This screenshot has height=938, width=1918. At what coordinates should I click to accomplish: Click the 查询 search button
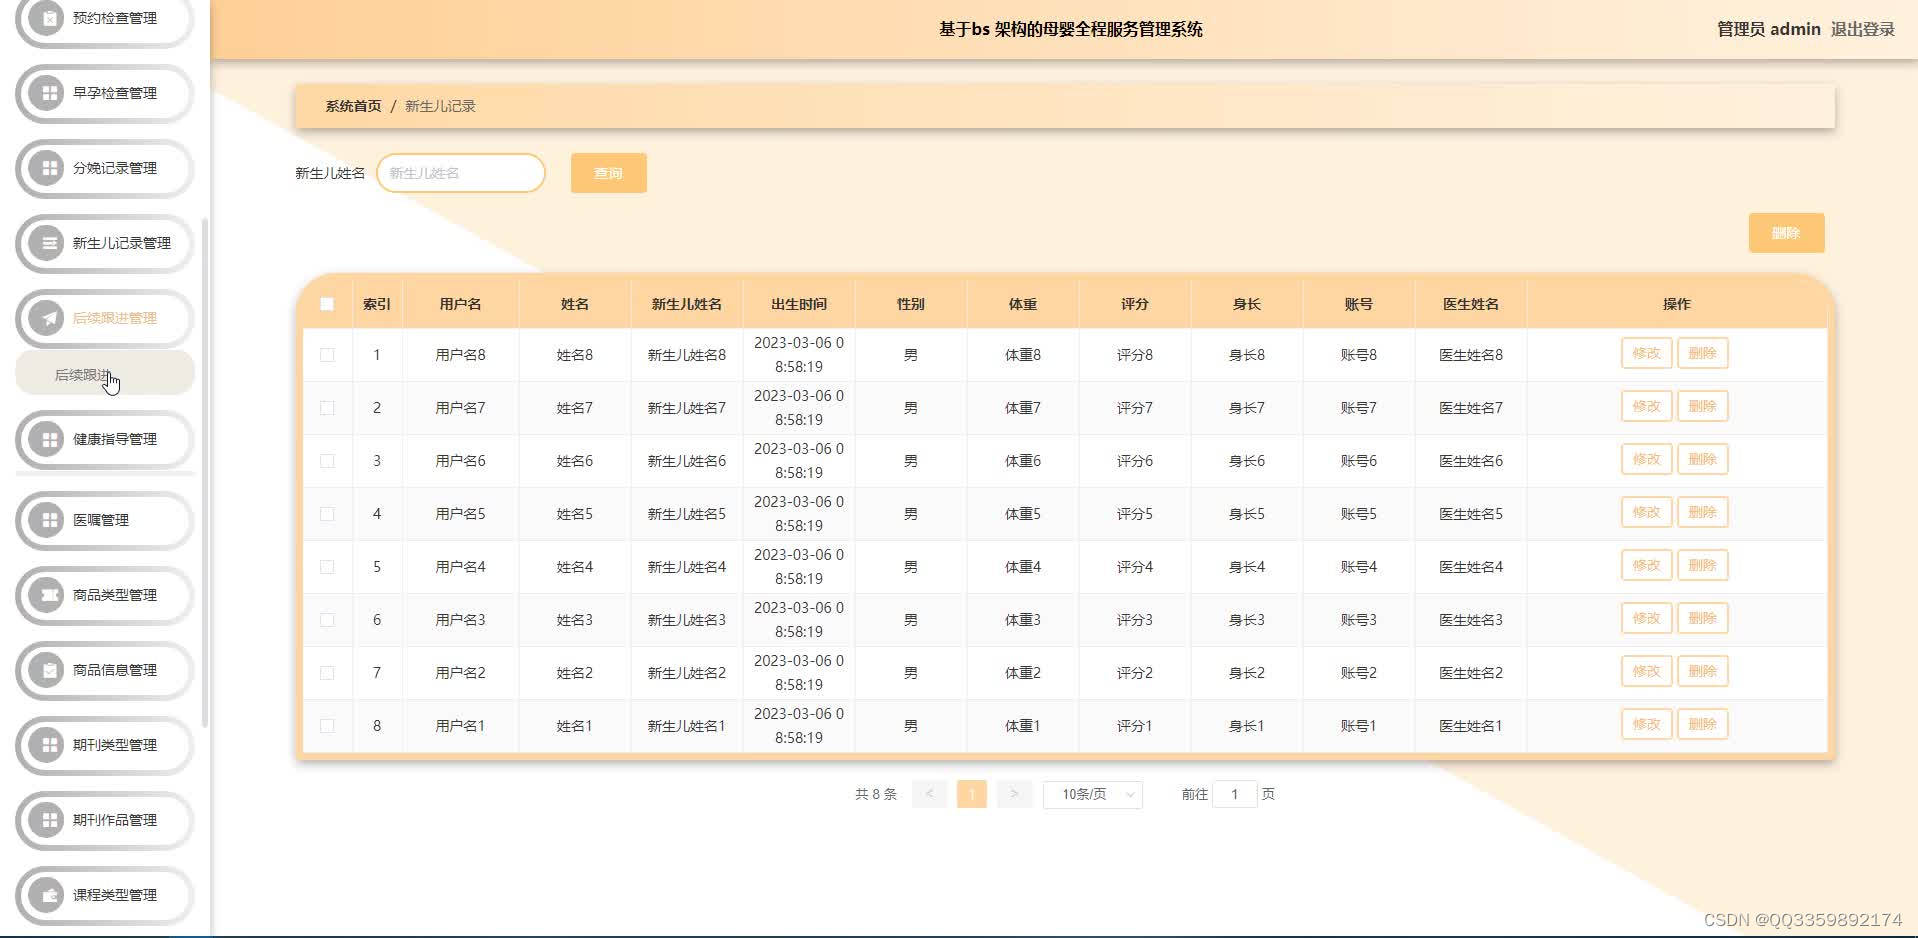point(608,173)
